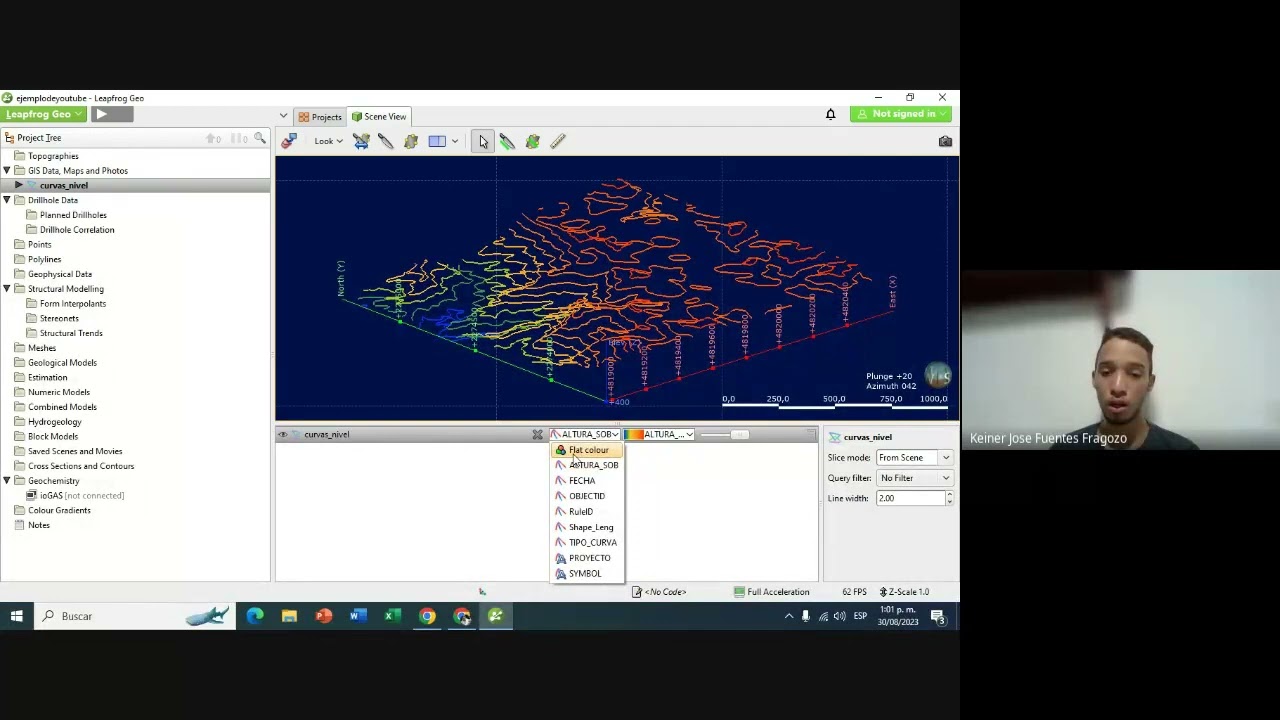
Task: Toggle visibility eye of curvas_nivel layer
Action: (x=283, y=434)
